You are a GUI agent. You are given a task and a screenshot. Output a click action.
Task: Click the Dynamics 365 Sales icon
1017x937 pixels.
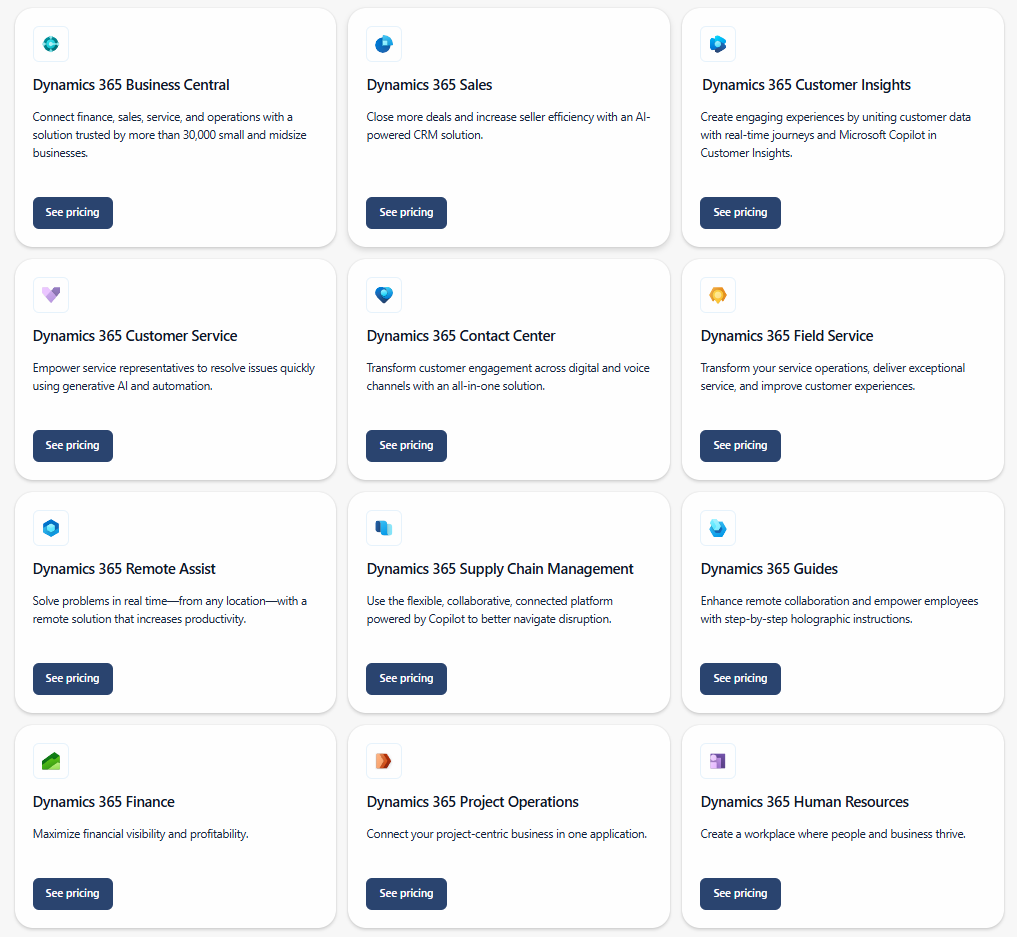pos(384,44)
